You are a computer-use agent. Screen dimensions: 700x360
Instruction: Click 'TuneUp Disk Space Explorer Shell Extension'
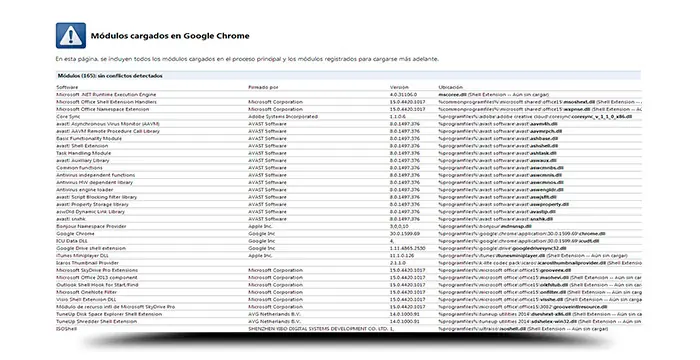(x=109, y=314)
